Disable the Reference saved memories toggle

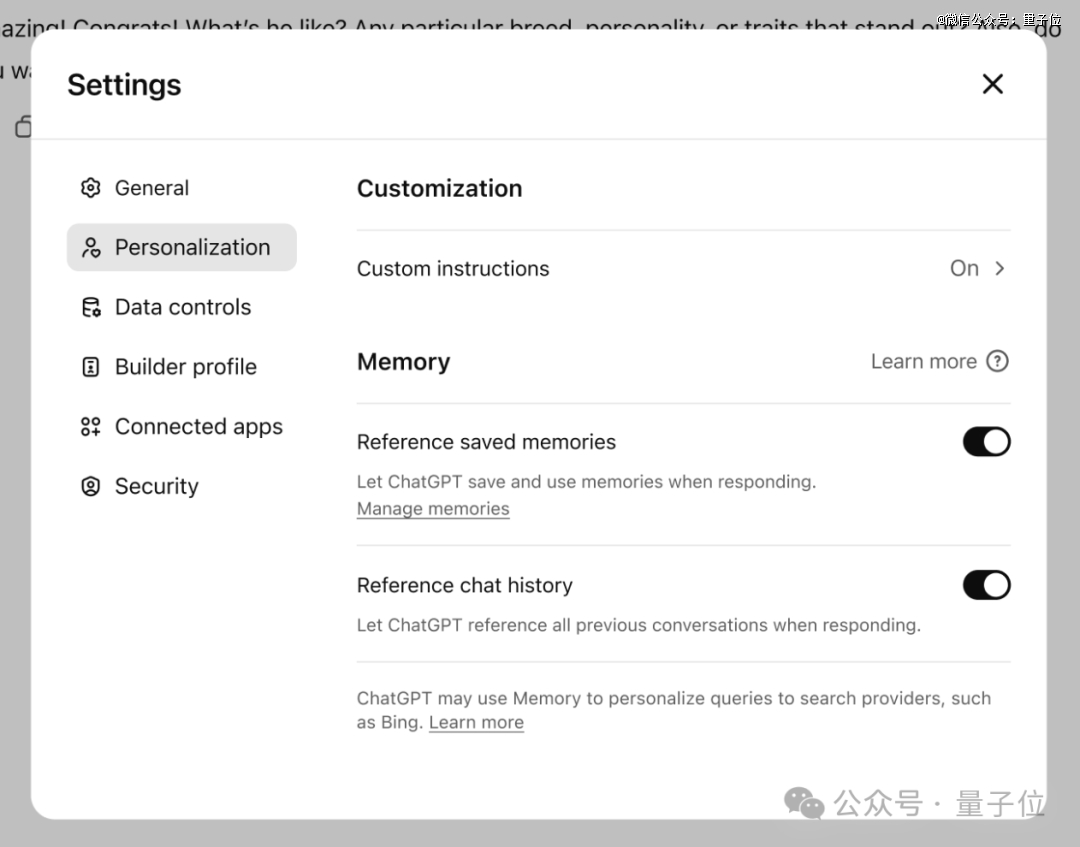tap(986, 442)
